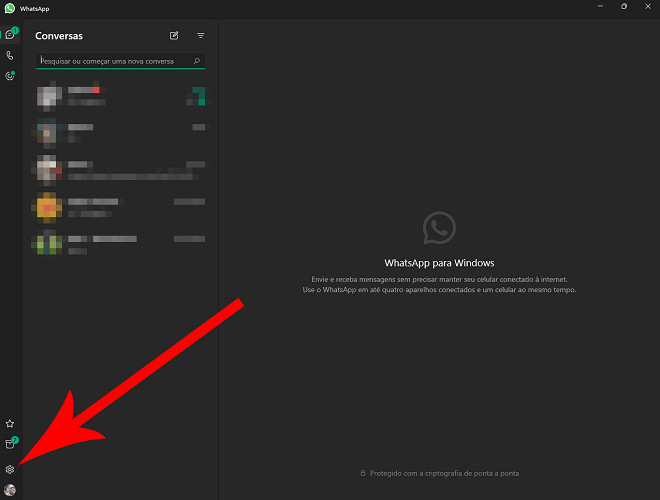660x500 pixels.
Task: Click the search magnifier icon
Action: (197, 61)
